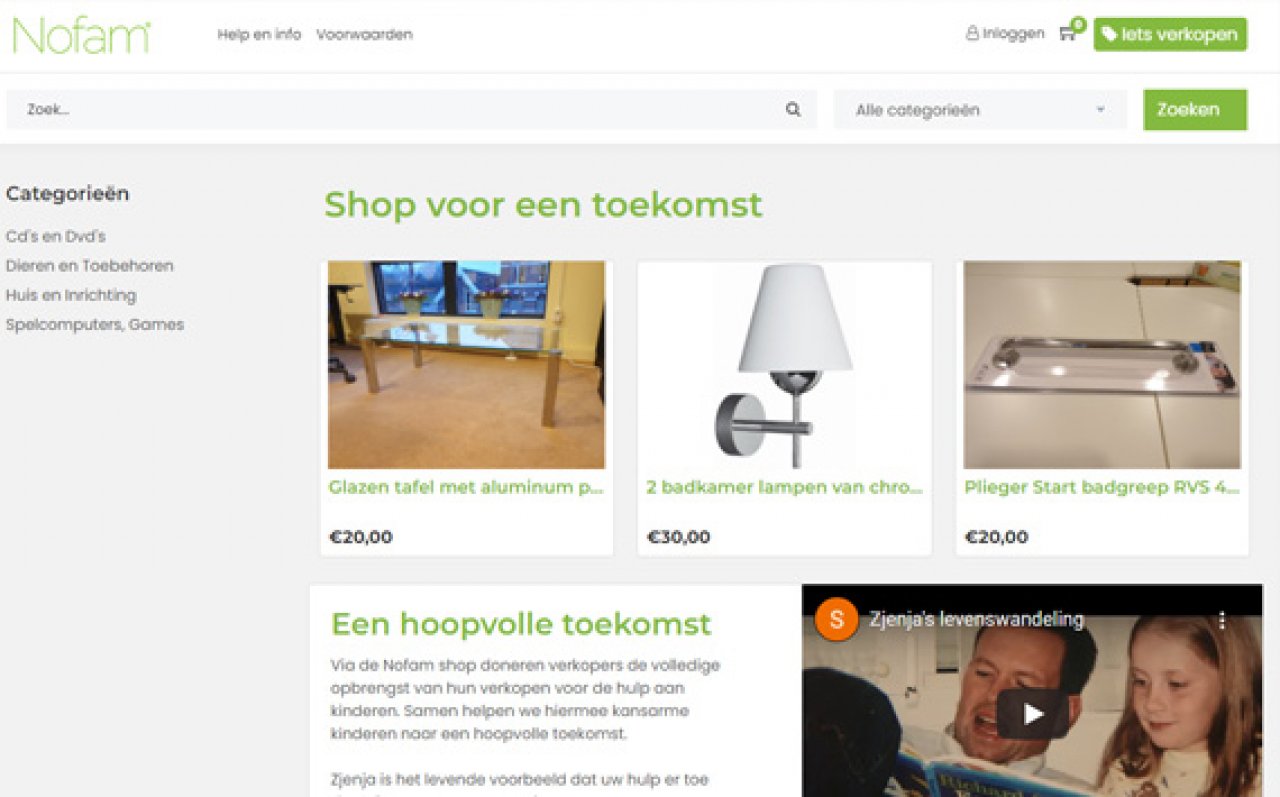The width and height of the screenshot is (1280, 797).
Task: Open the glass table product thumbnail
Action: point(466,365)
